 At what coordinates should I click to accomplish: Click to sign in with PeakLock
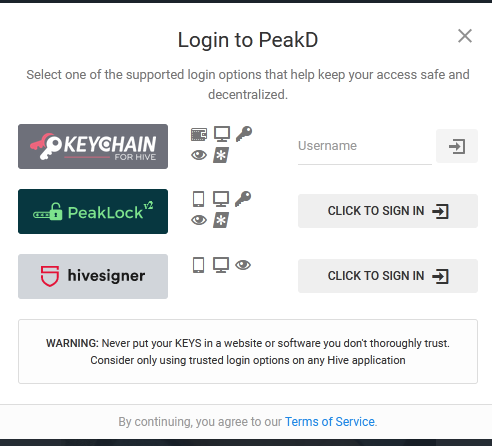(388, 211)
